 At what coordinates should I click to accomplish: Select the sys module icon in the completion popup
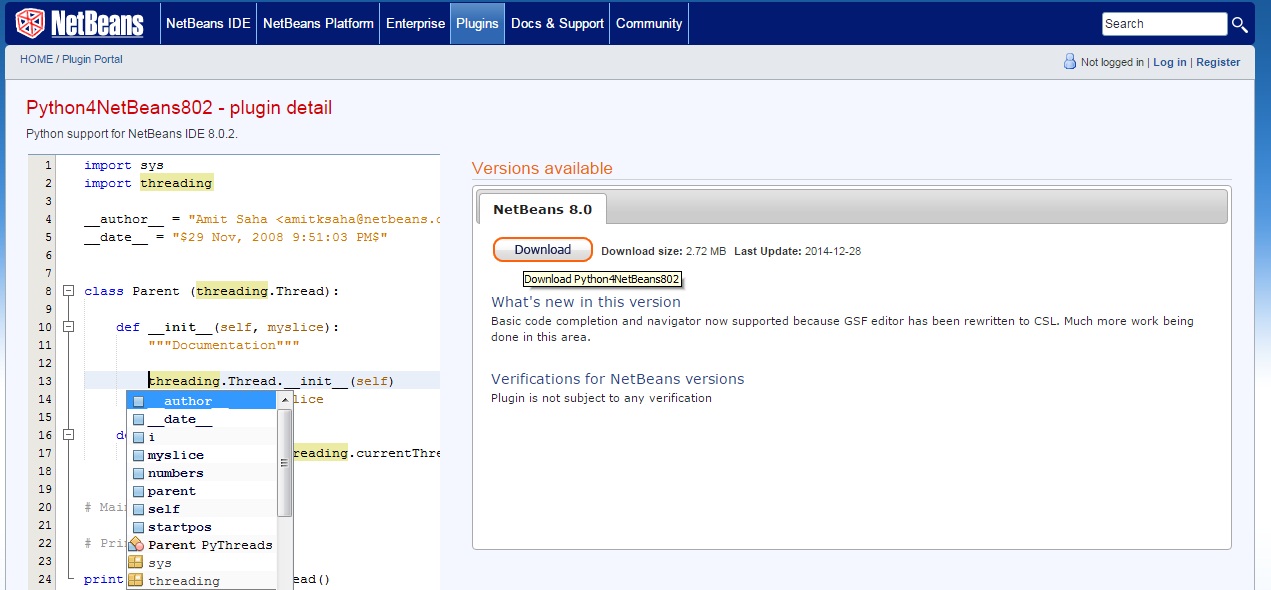[138, 561]
